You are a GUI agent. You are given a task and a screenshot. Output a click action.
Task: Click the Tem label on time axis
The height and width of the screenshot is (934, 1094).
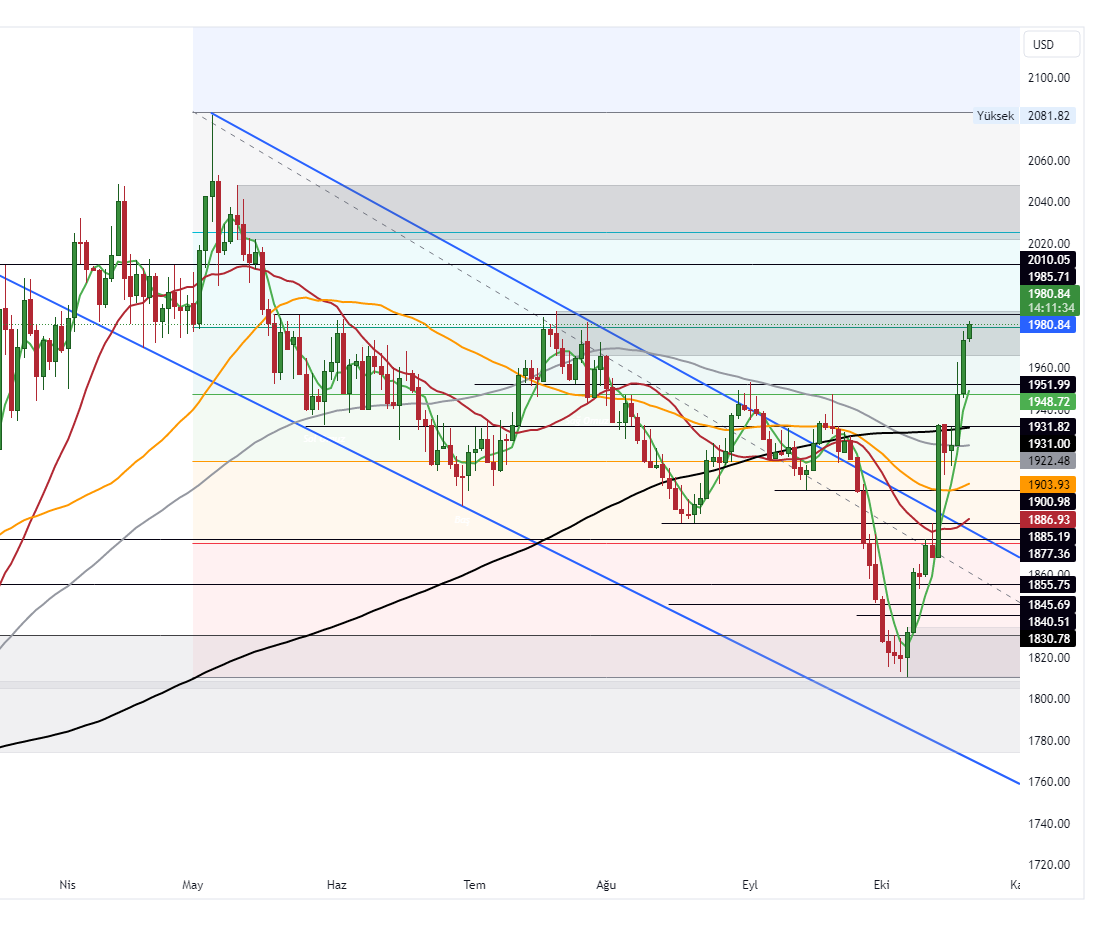[x=474, y=885]
